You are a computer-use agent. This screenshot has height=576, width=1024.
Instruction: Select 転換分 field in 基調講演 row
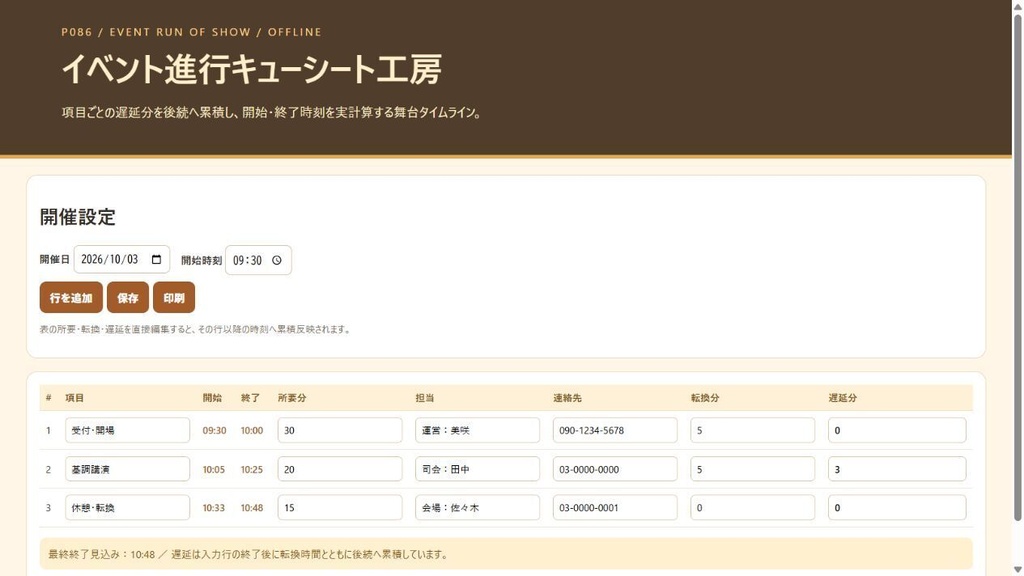(753, 469)
